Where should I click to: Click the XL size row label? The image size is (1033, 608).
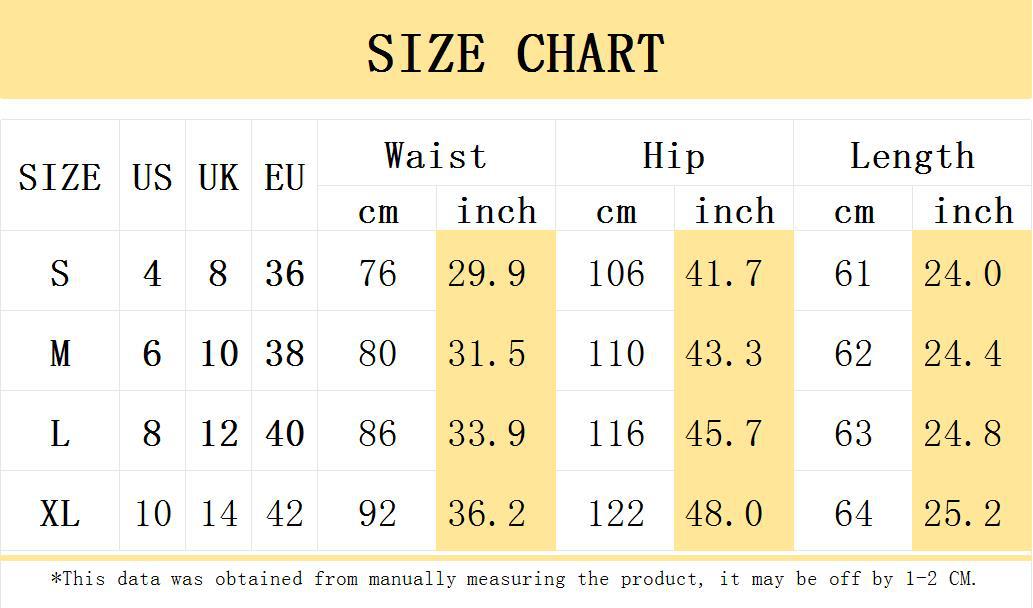coord(60,512)
